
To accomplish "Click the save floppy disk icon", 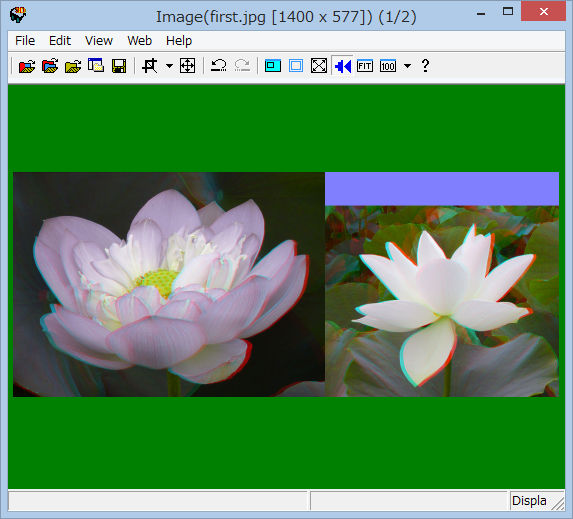I will (x=119, y=66).
